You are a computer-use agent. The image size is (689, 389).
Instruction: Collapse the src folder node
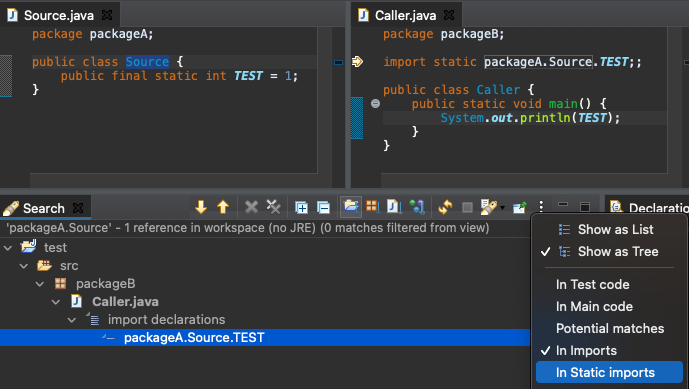point(24,265)
